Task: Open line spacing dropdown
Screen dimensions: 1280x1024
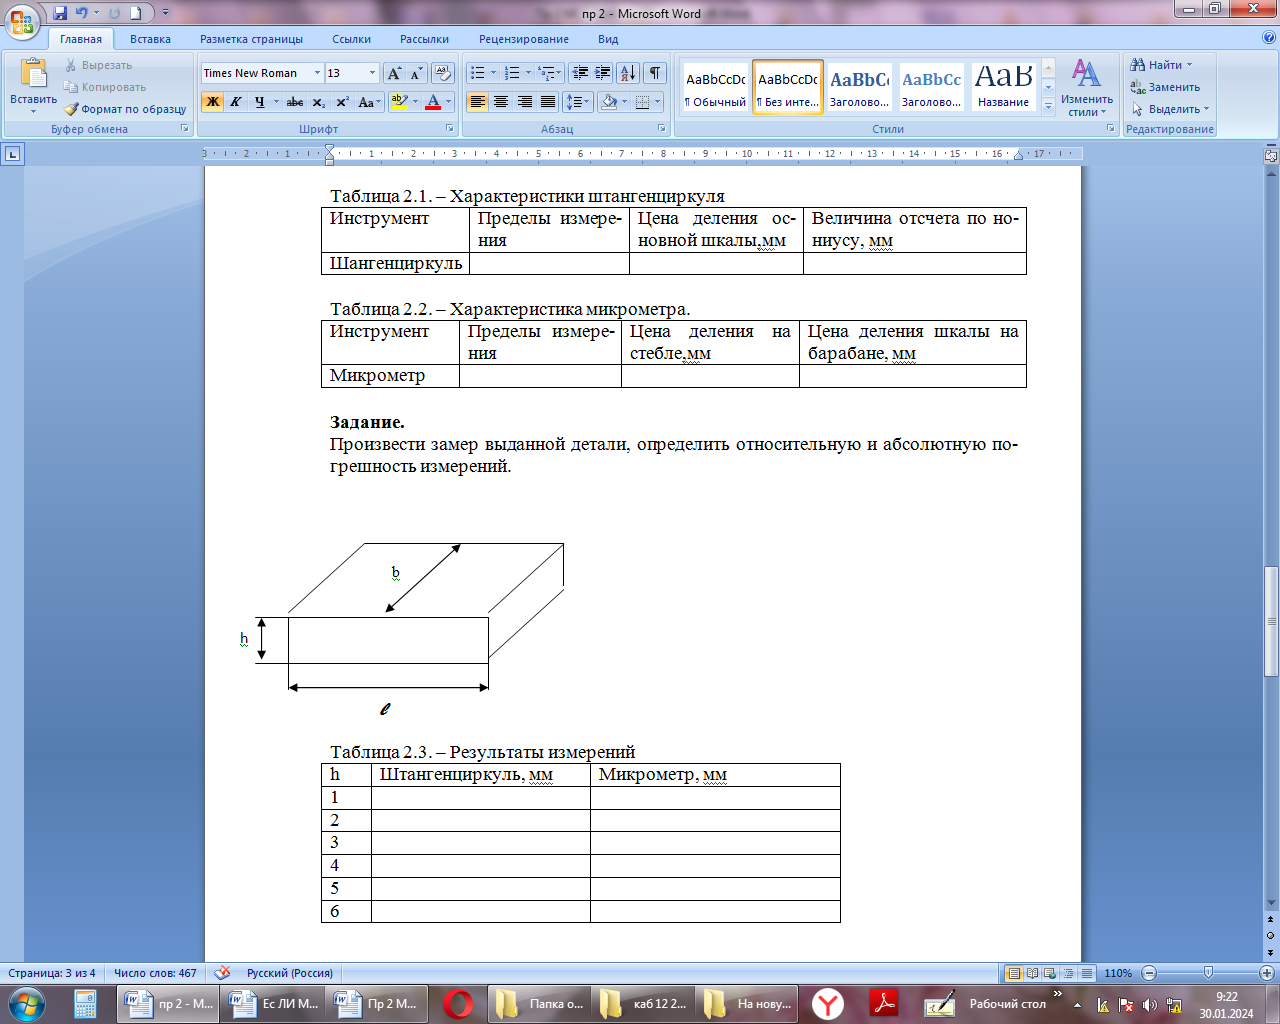Action: click(578, 102)
